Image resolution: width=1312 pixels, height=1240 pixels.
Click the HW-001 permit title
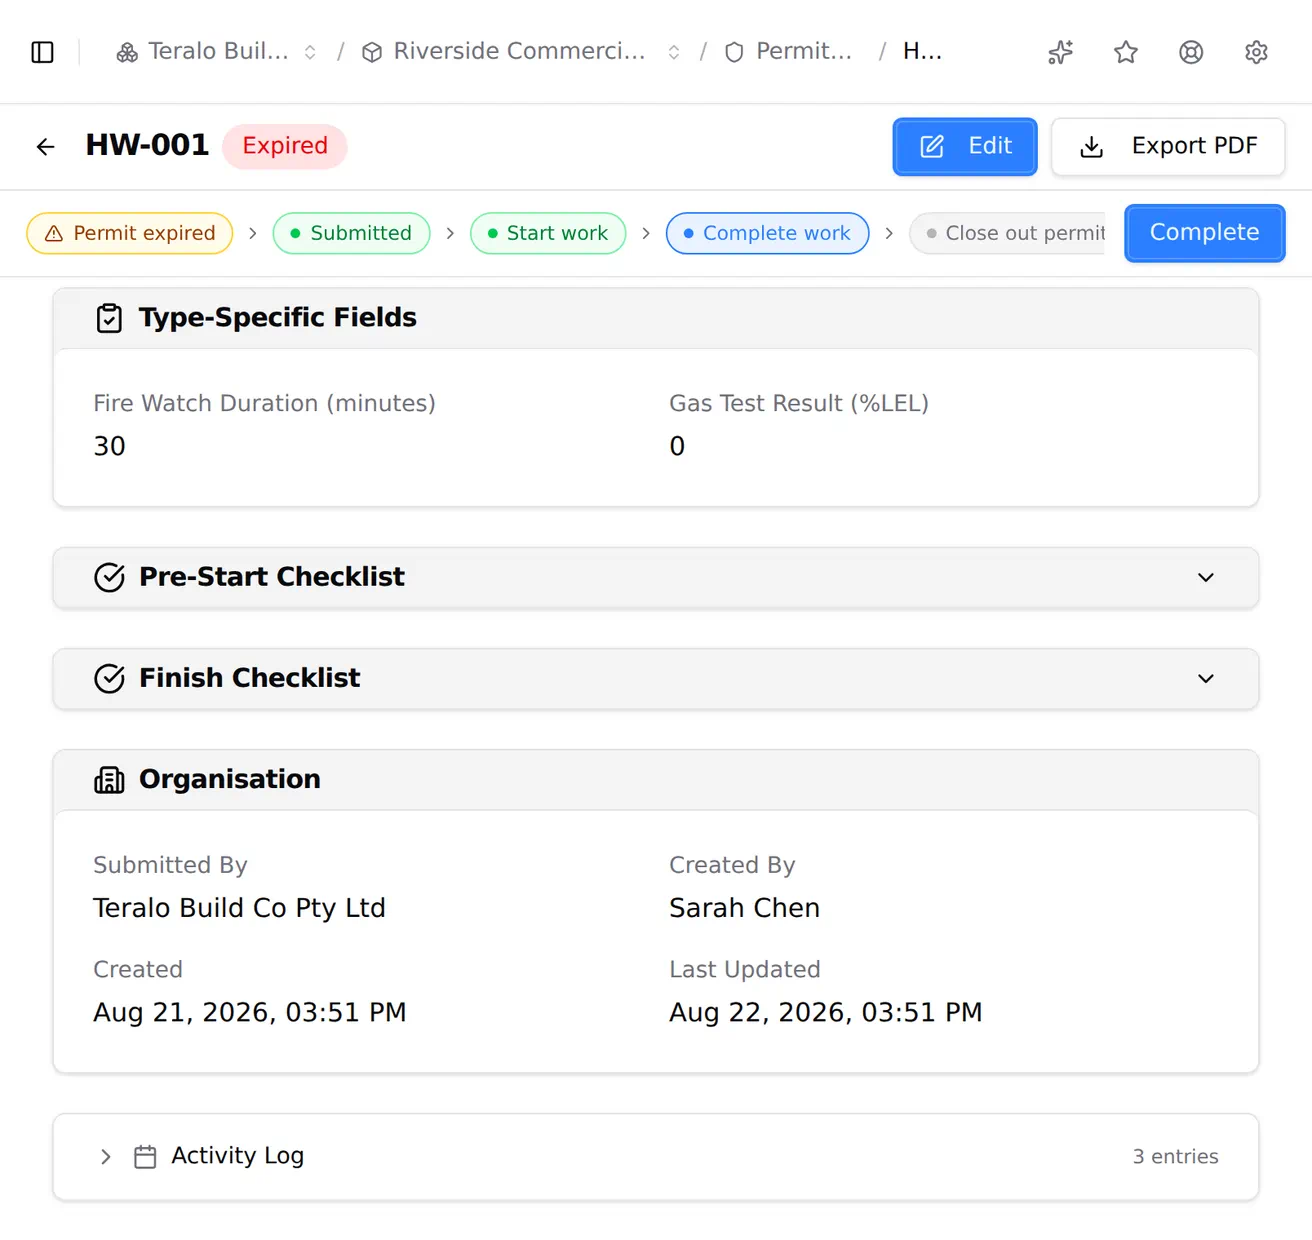147,145
